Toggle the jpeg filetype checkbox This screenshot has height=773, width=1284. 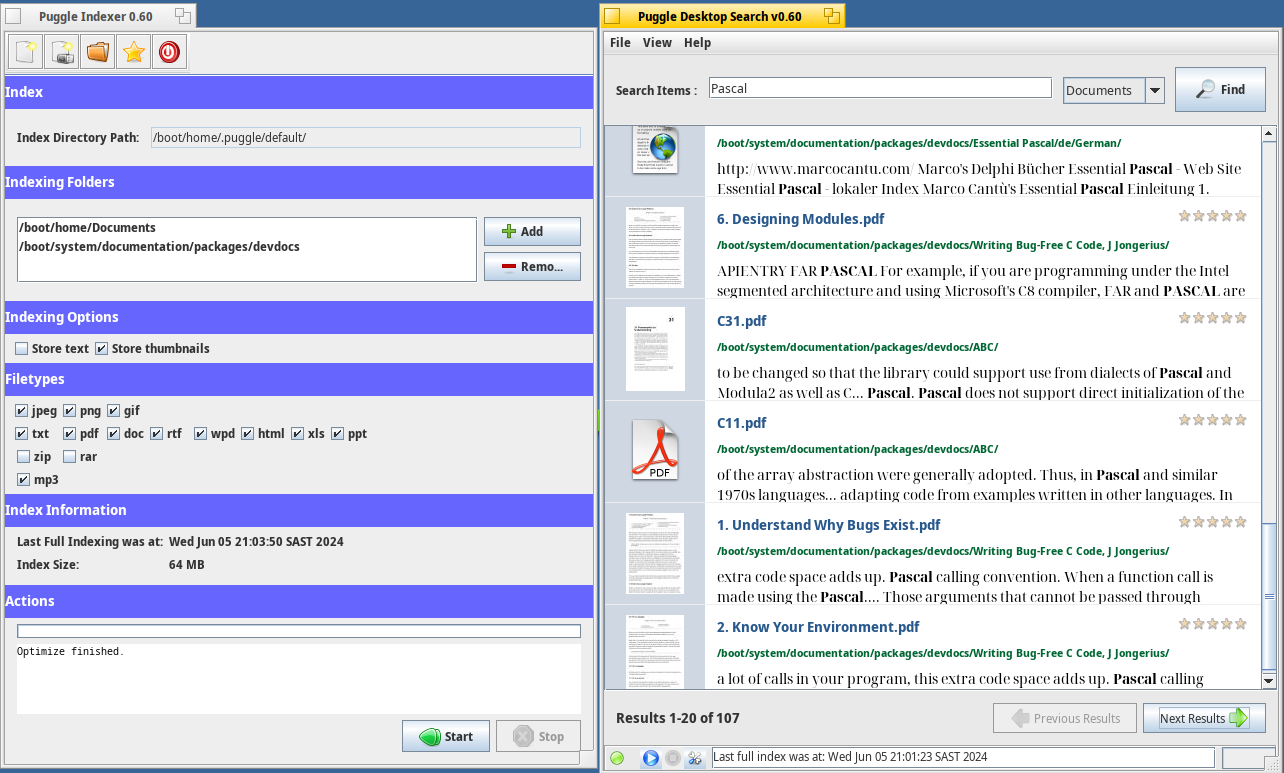coord(22,411)
